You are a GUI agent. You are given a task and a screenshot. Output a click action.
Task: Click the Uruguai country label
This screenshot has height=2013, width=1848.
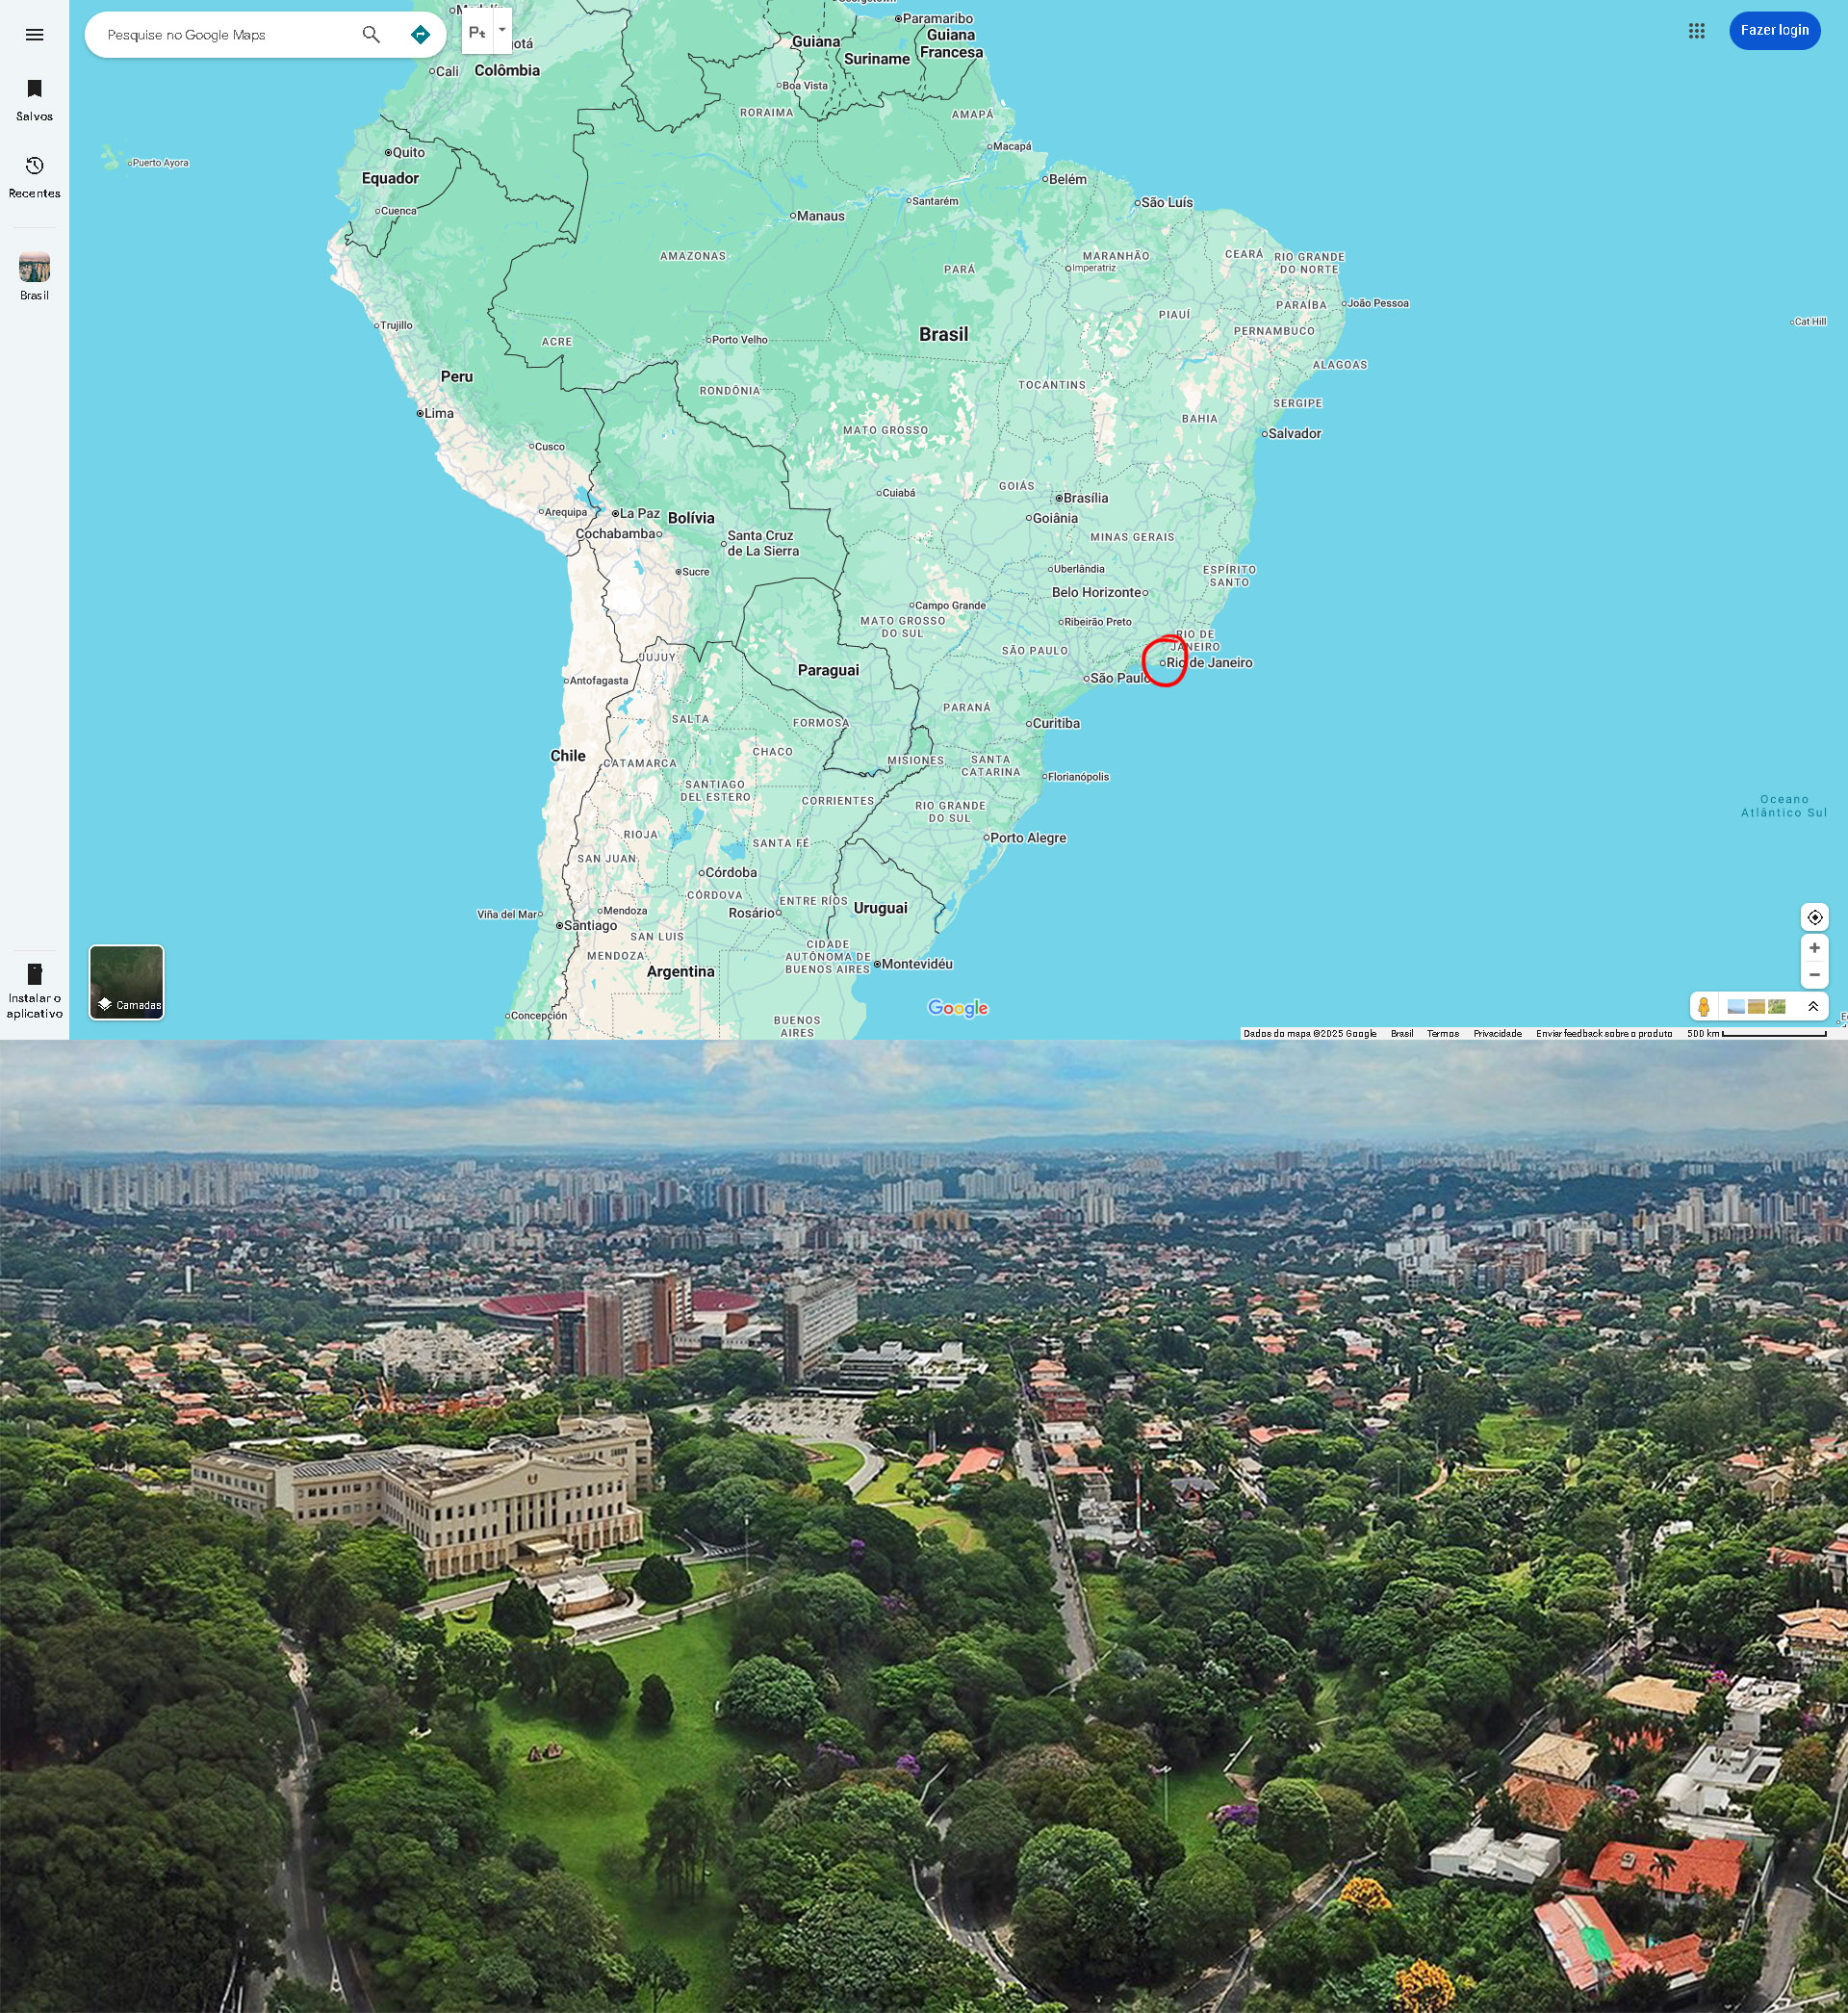(x=880, y=908)
